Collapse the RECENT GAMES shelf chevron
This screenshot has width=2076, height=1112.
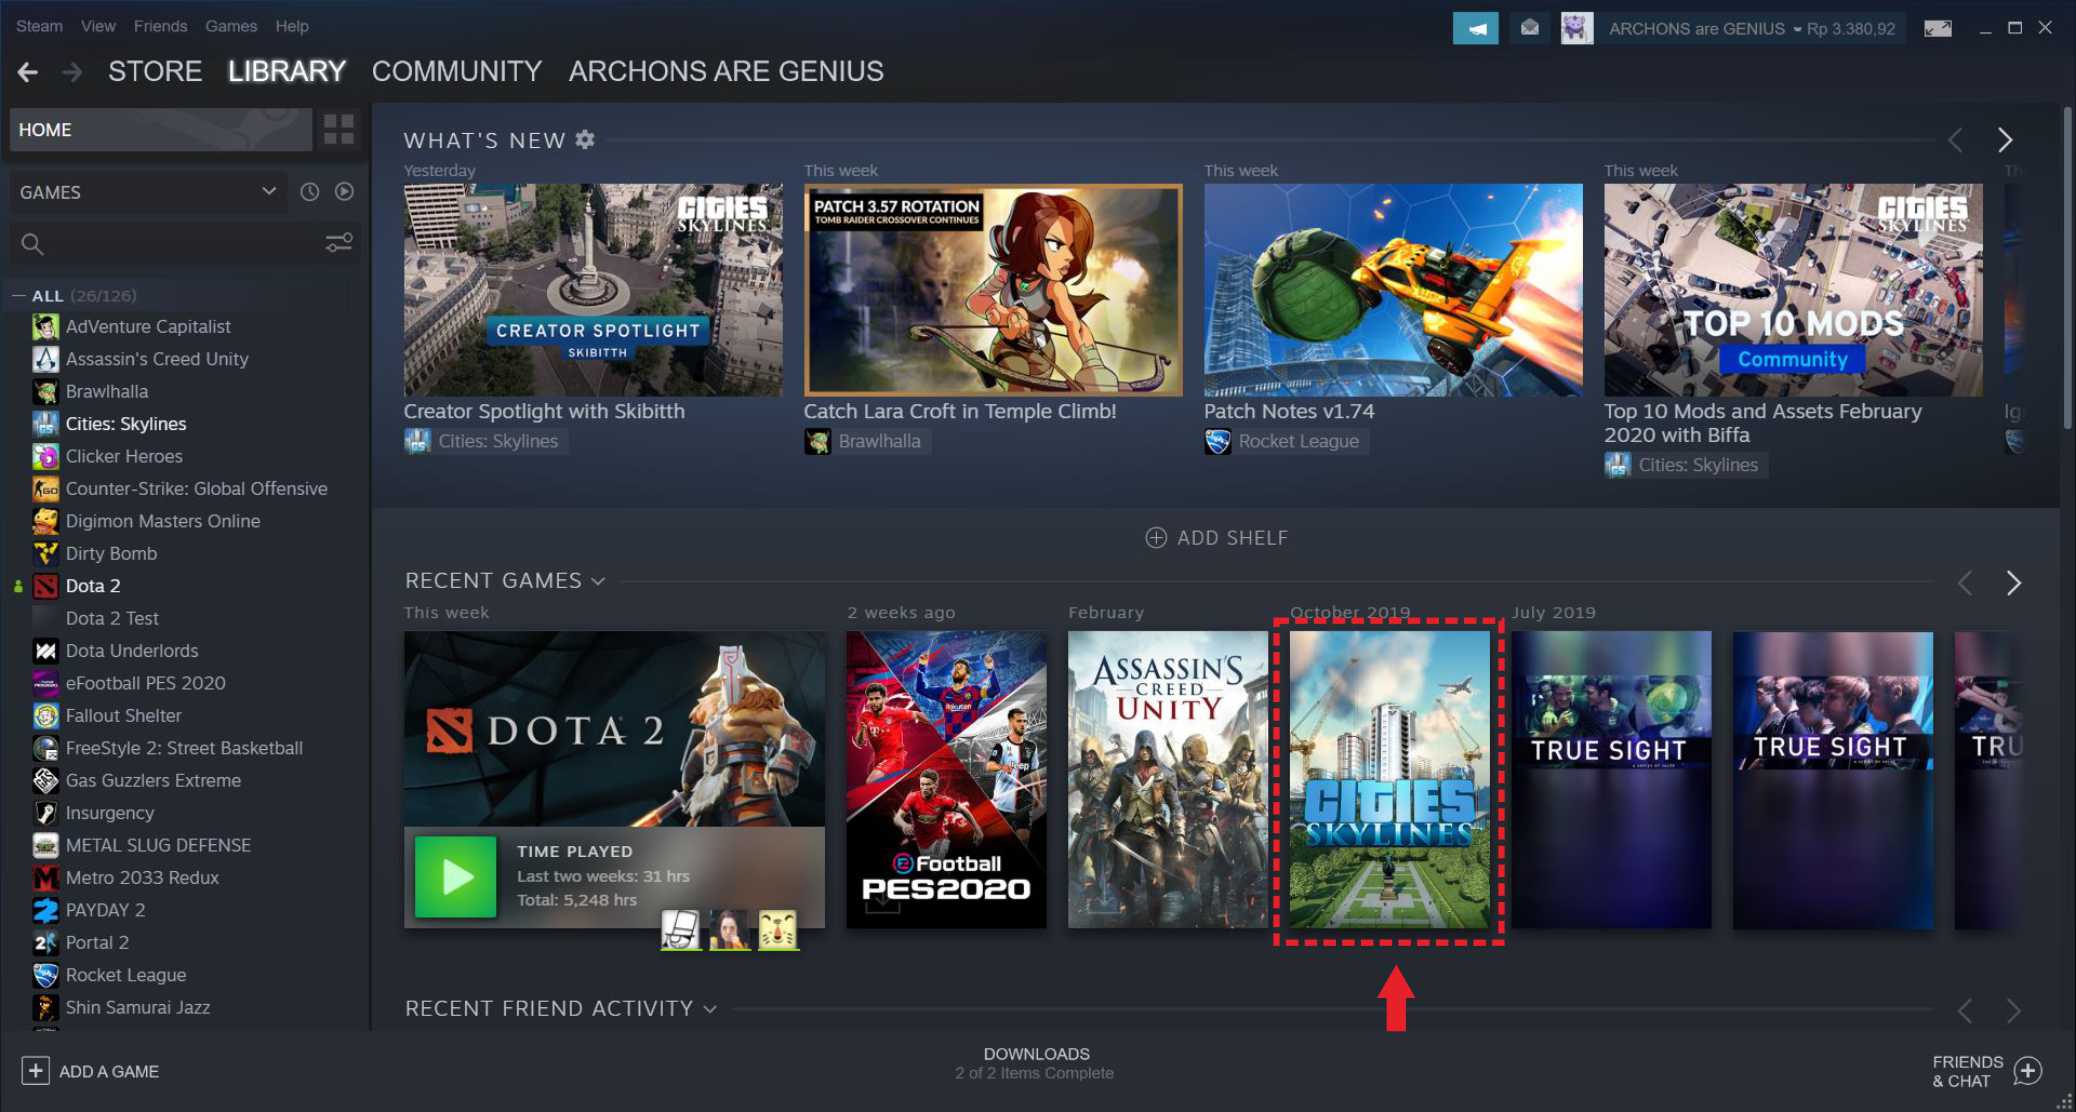598,580
